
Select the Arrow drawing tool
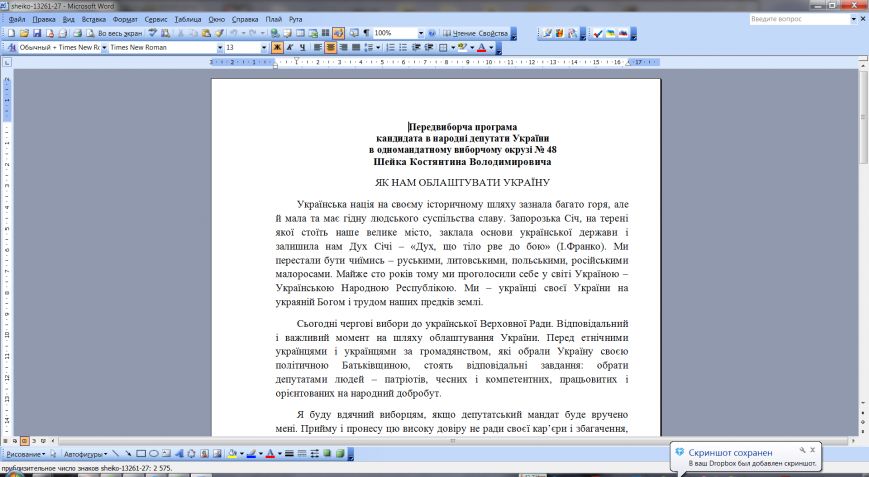pyautogui.click(x=128, y=454)
